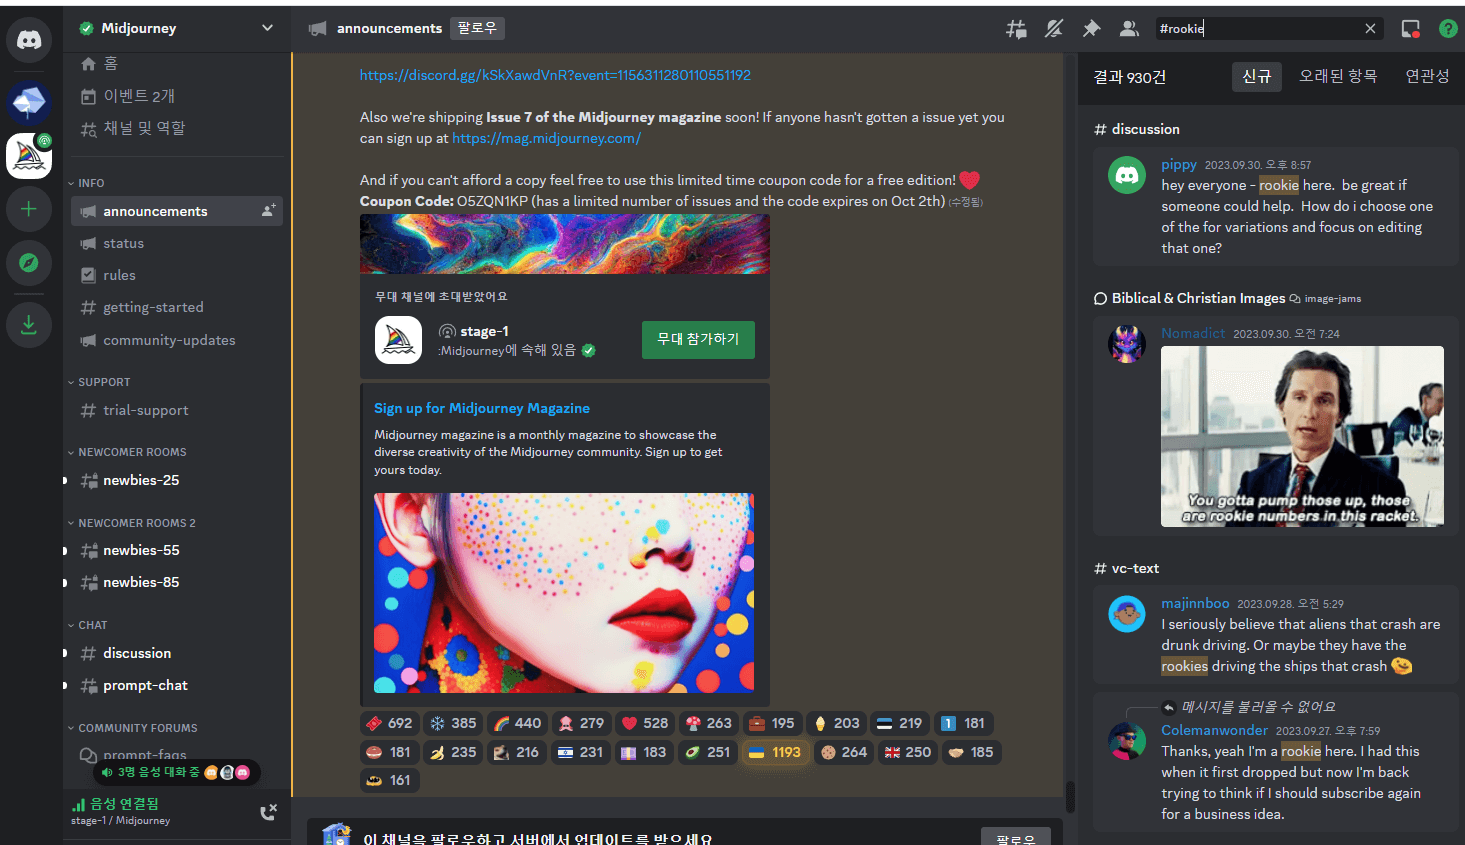Clear the search field X icon
Image resolution: width=1465 pixels, height=845 pixels.
click(x=1370, y=29)
